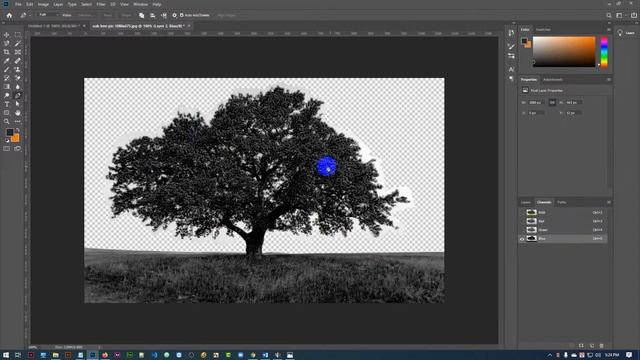640x360 pixels.
Task: Open the Color panel flyout menu
Action: pyautogui.click(x=609, y=29)
